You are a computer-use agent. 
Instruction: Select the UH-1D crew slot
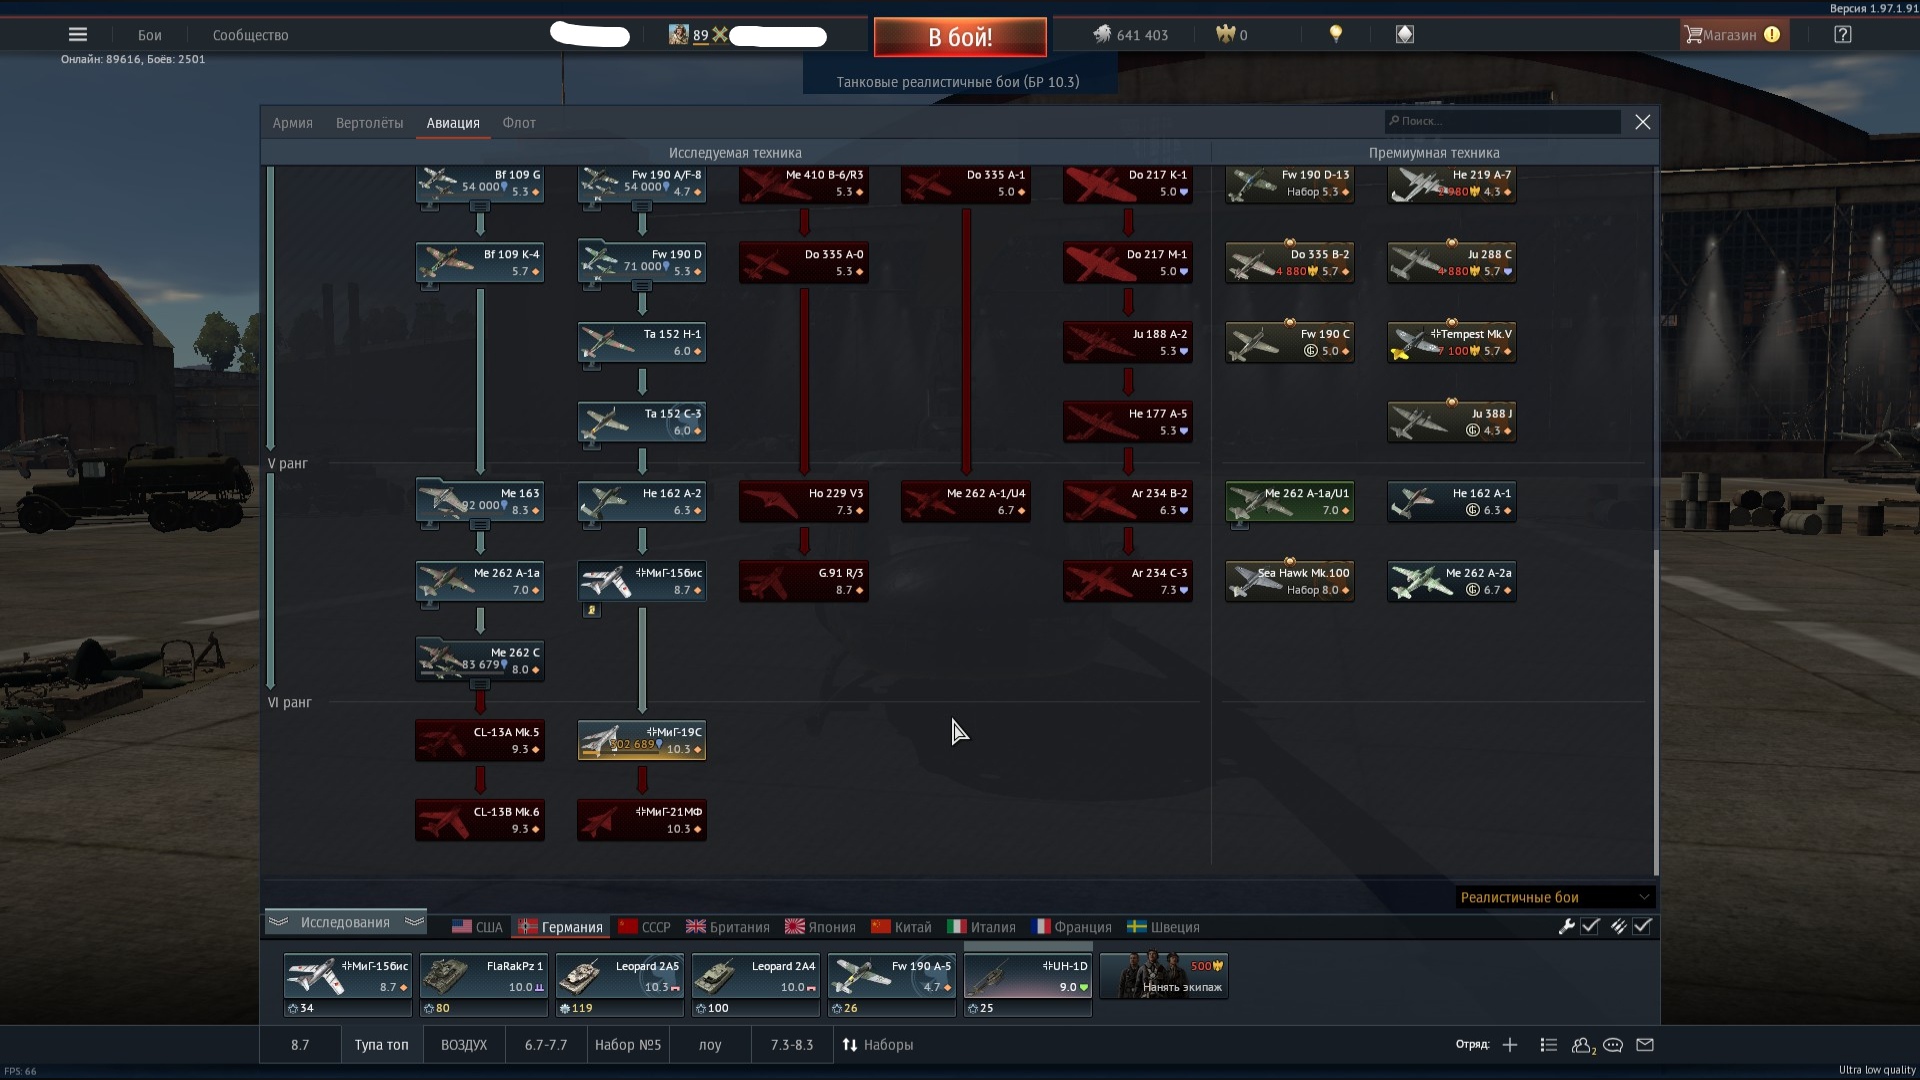(x=1028, y=985)
